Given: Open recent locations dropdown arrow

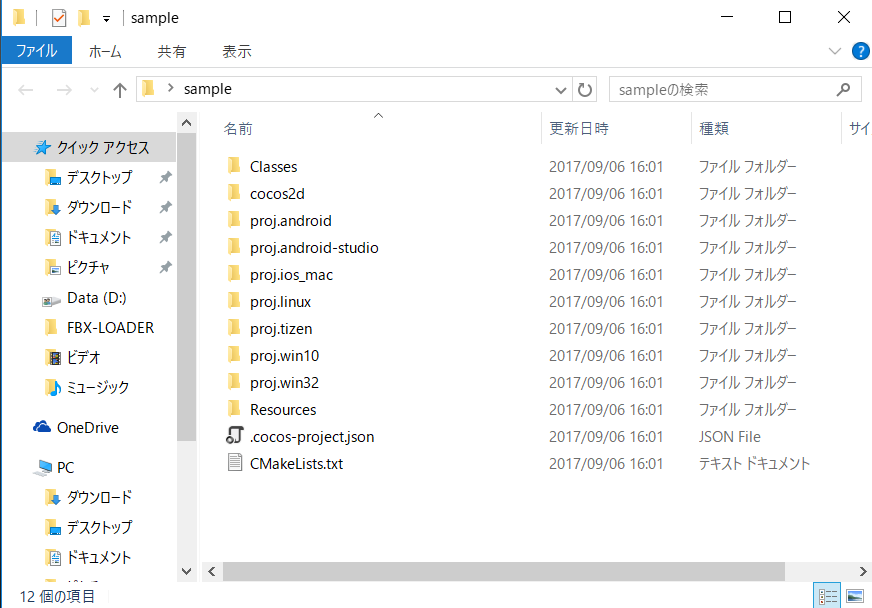Looking at the screenshot, I should 94,90.
